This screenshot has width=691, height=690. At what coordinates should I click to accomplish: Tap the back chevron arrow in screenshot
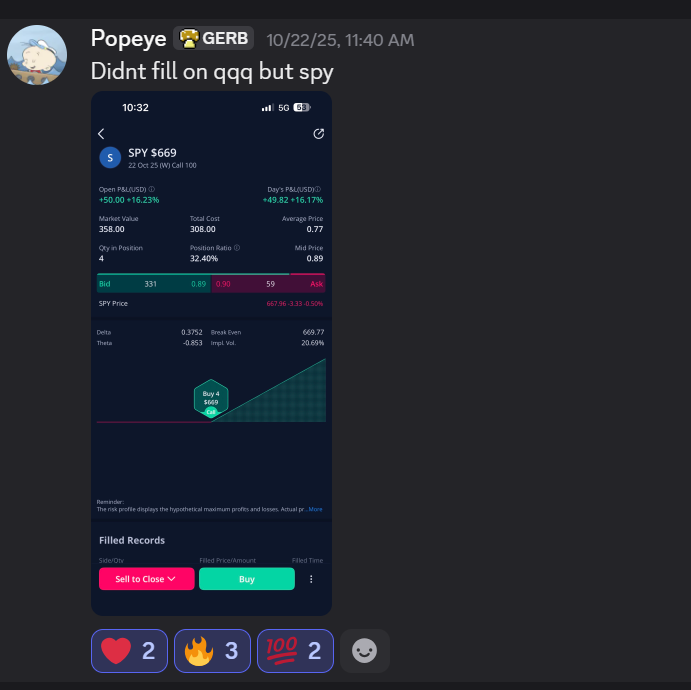point(101,134)
